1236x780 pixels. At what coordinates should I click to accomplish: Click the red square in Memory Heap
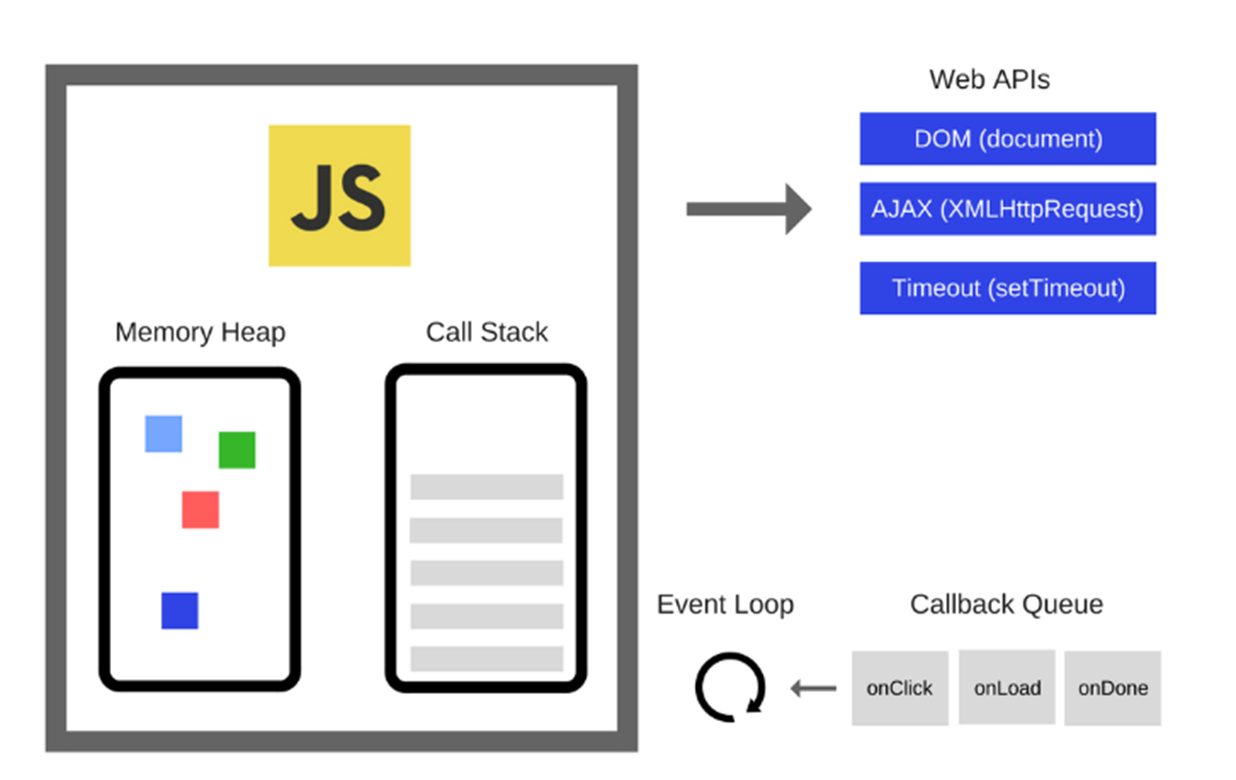200,510
